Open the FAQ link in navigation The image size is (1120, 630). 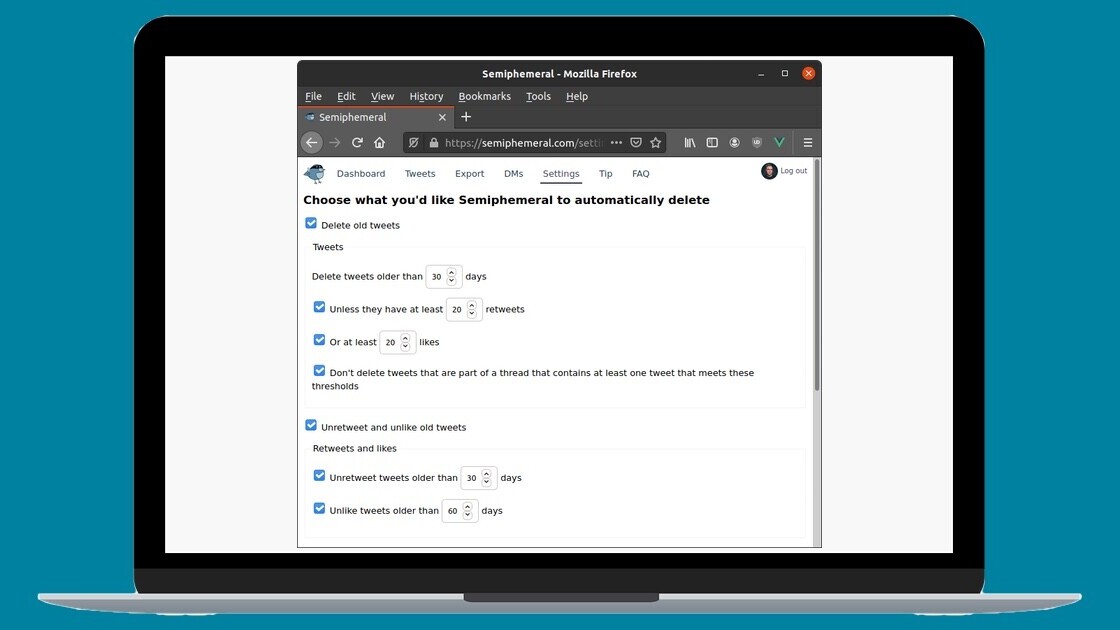641,174
